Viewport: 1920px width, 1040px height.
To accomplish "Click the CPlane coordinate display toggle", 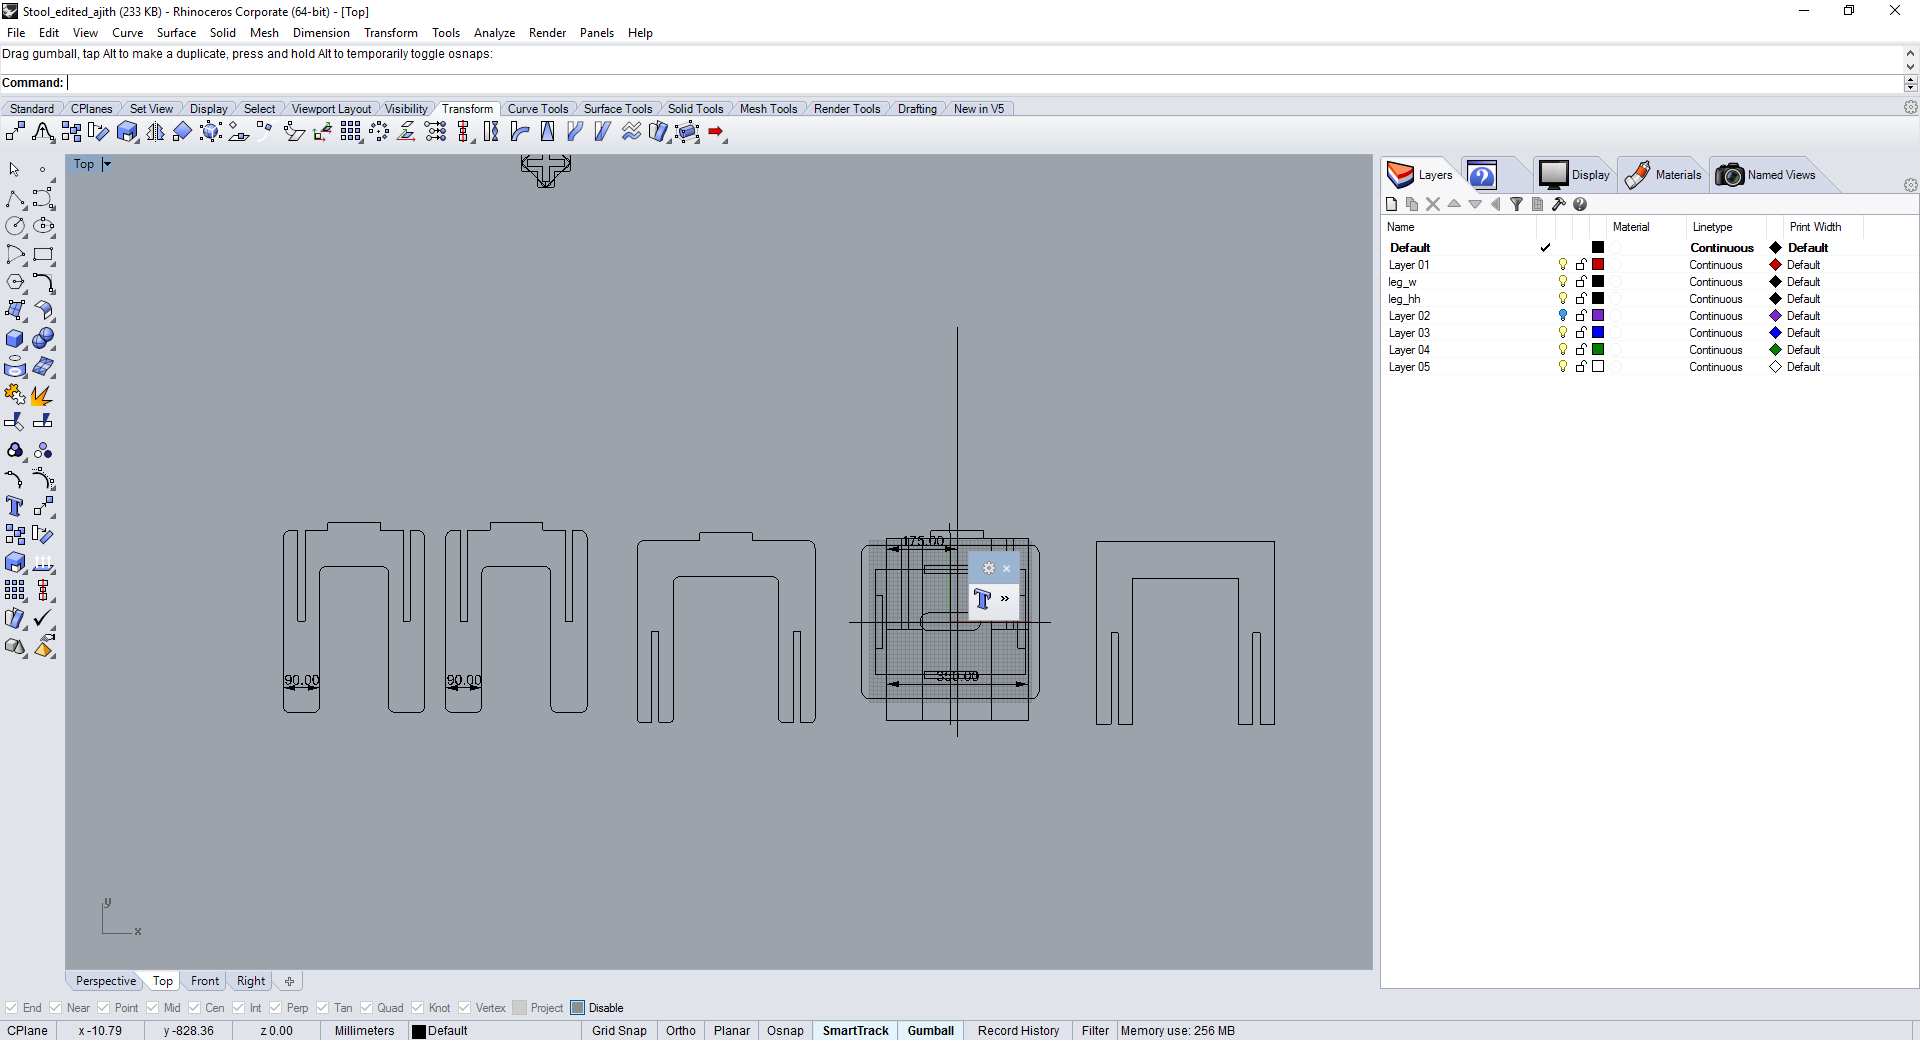I will [x=28, y=1031].
